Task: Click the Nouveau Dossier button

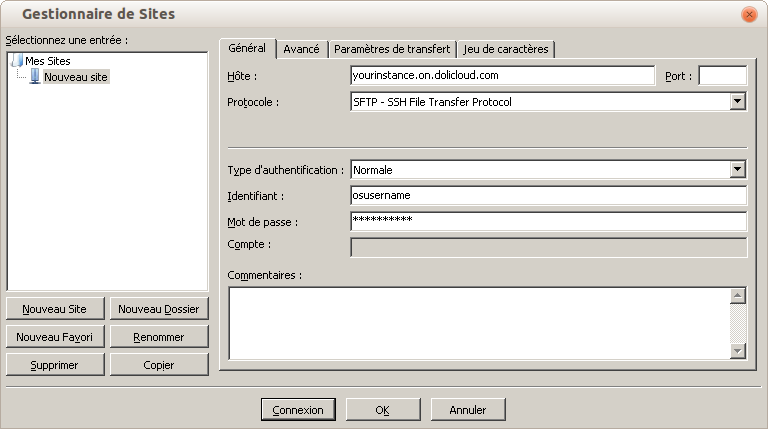Action: pos(159,310)
